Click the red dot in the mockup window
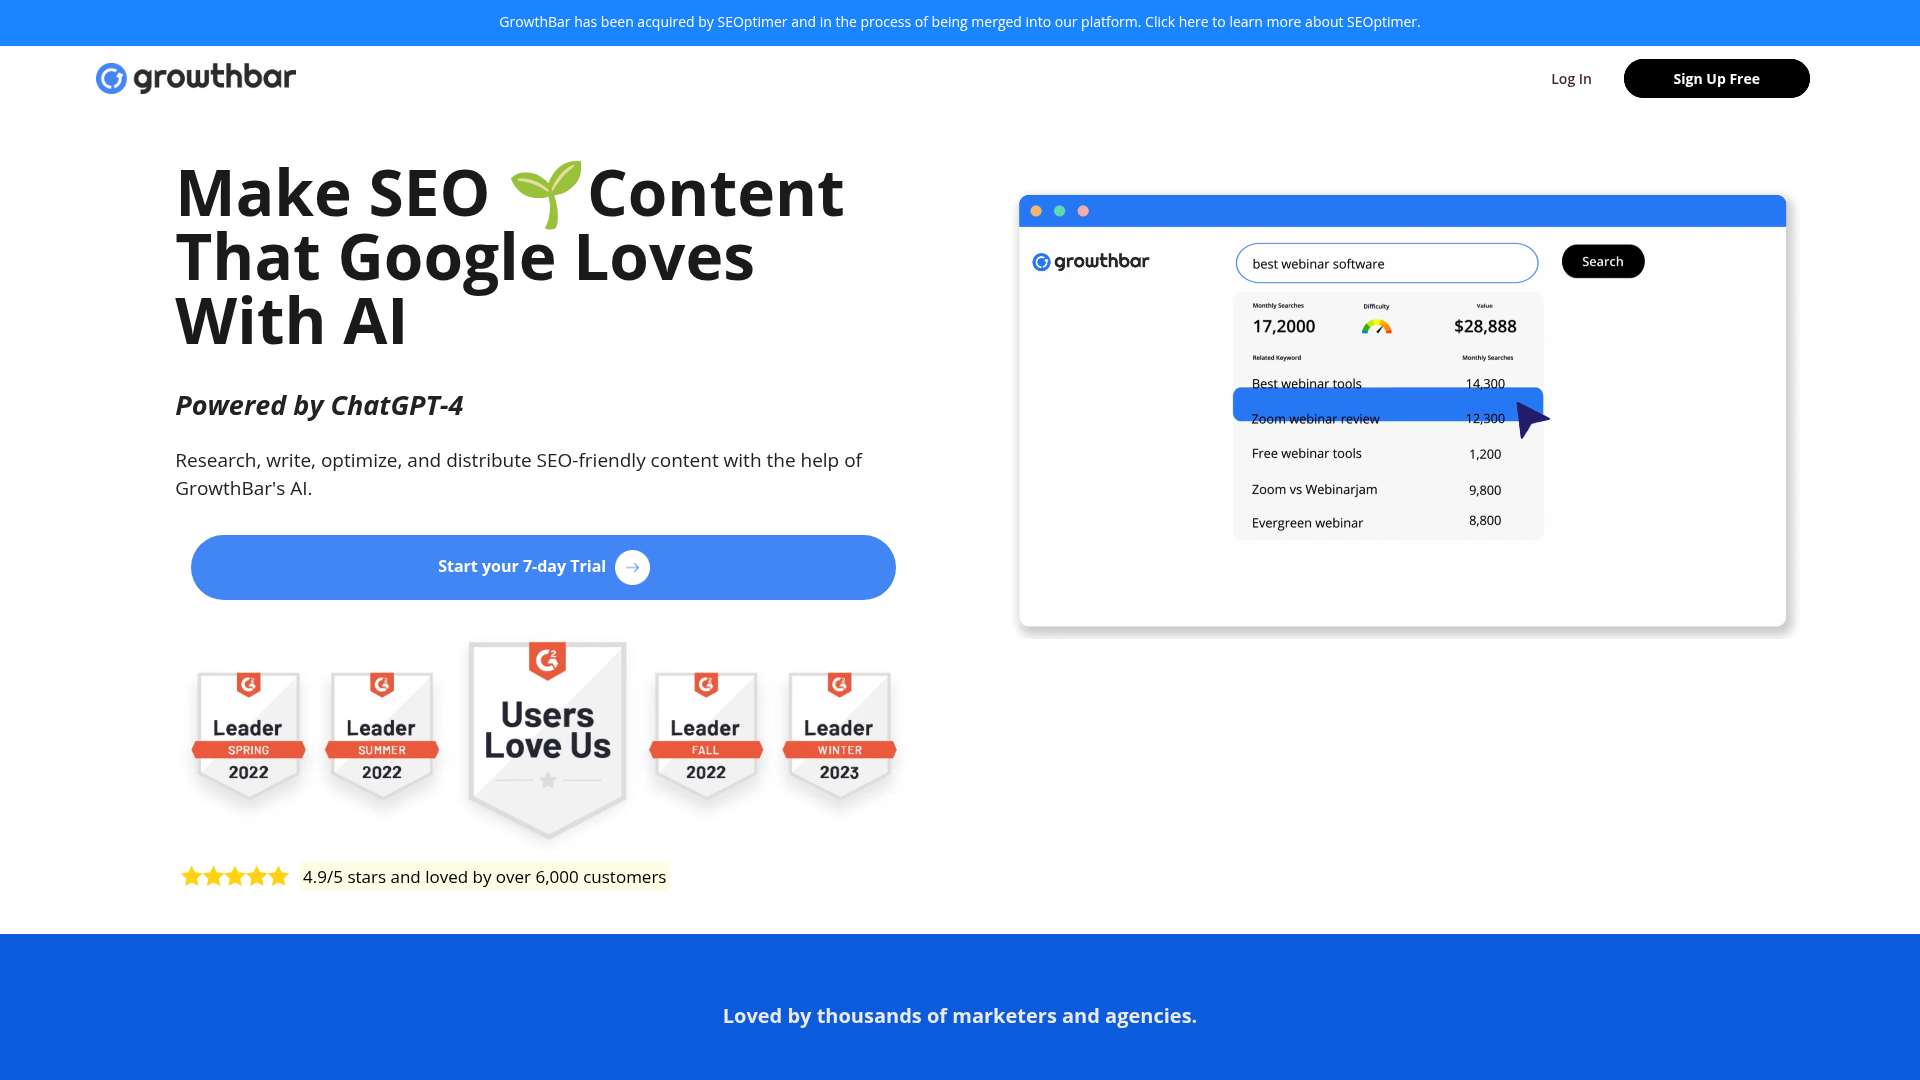 (x=1083, y=210)
